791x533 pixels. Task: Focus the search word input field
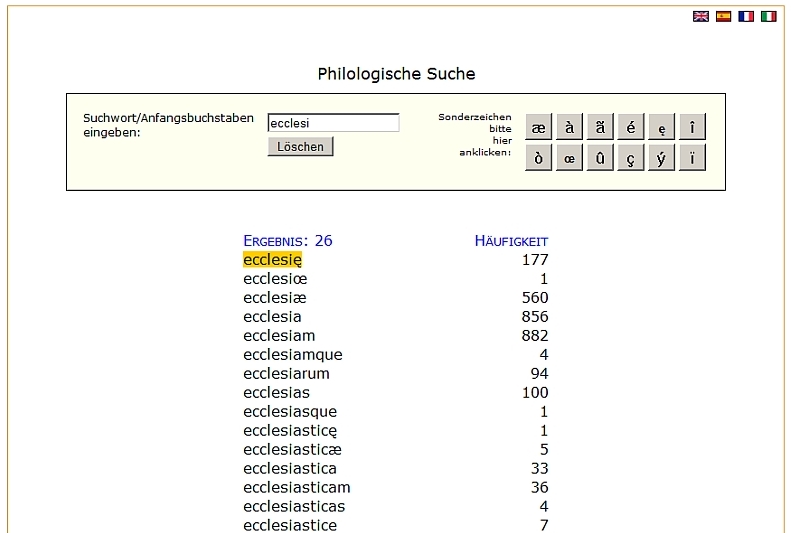333,123
